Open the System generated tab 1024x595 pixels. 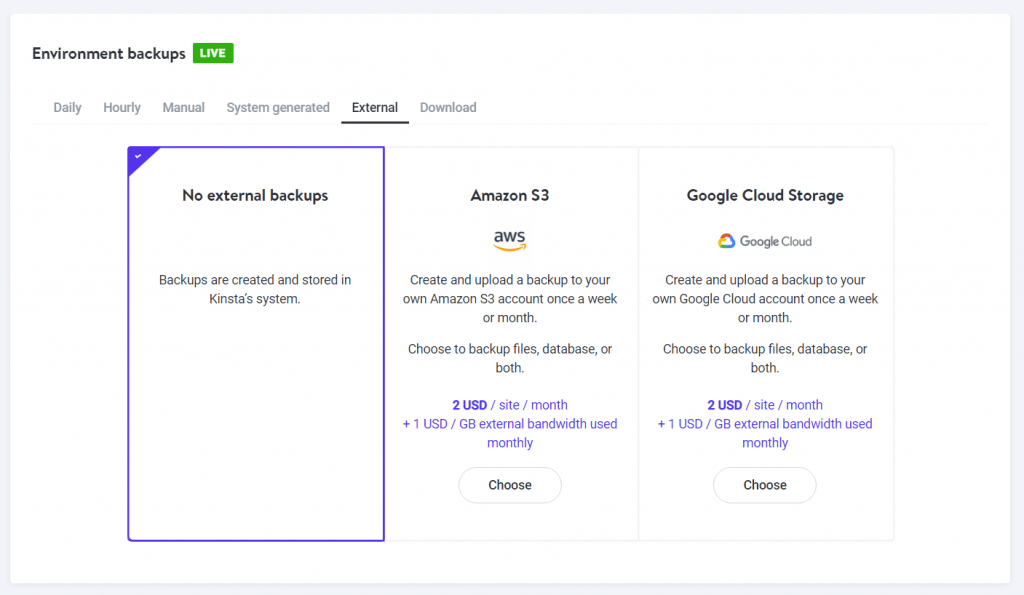[278, 108]
